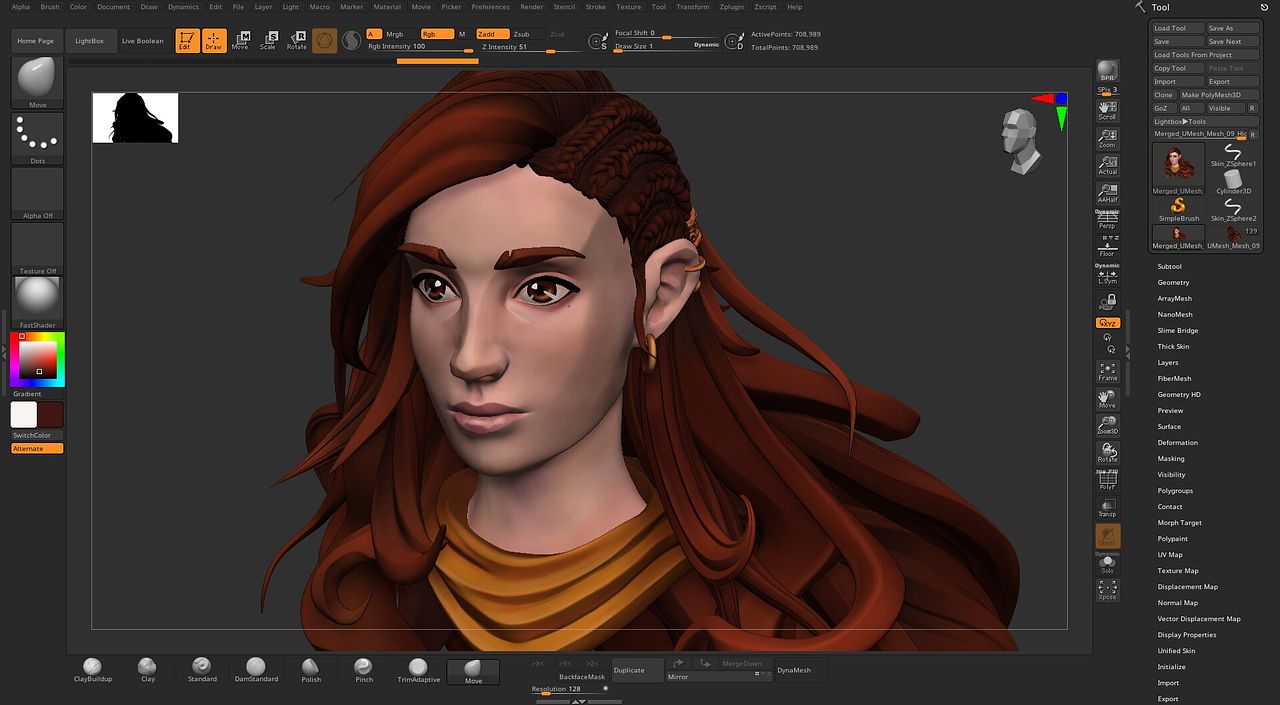
Task: Open the Render menu
Action: pos(532,7)
